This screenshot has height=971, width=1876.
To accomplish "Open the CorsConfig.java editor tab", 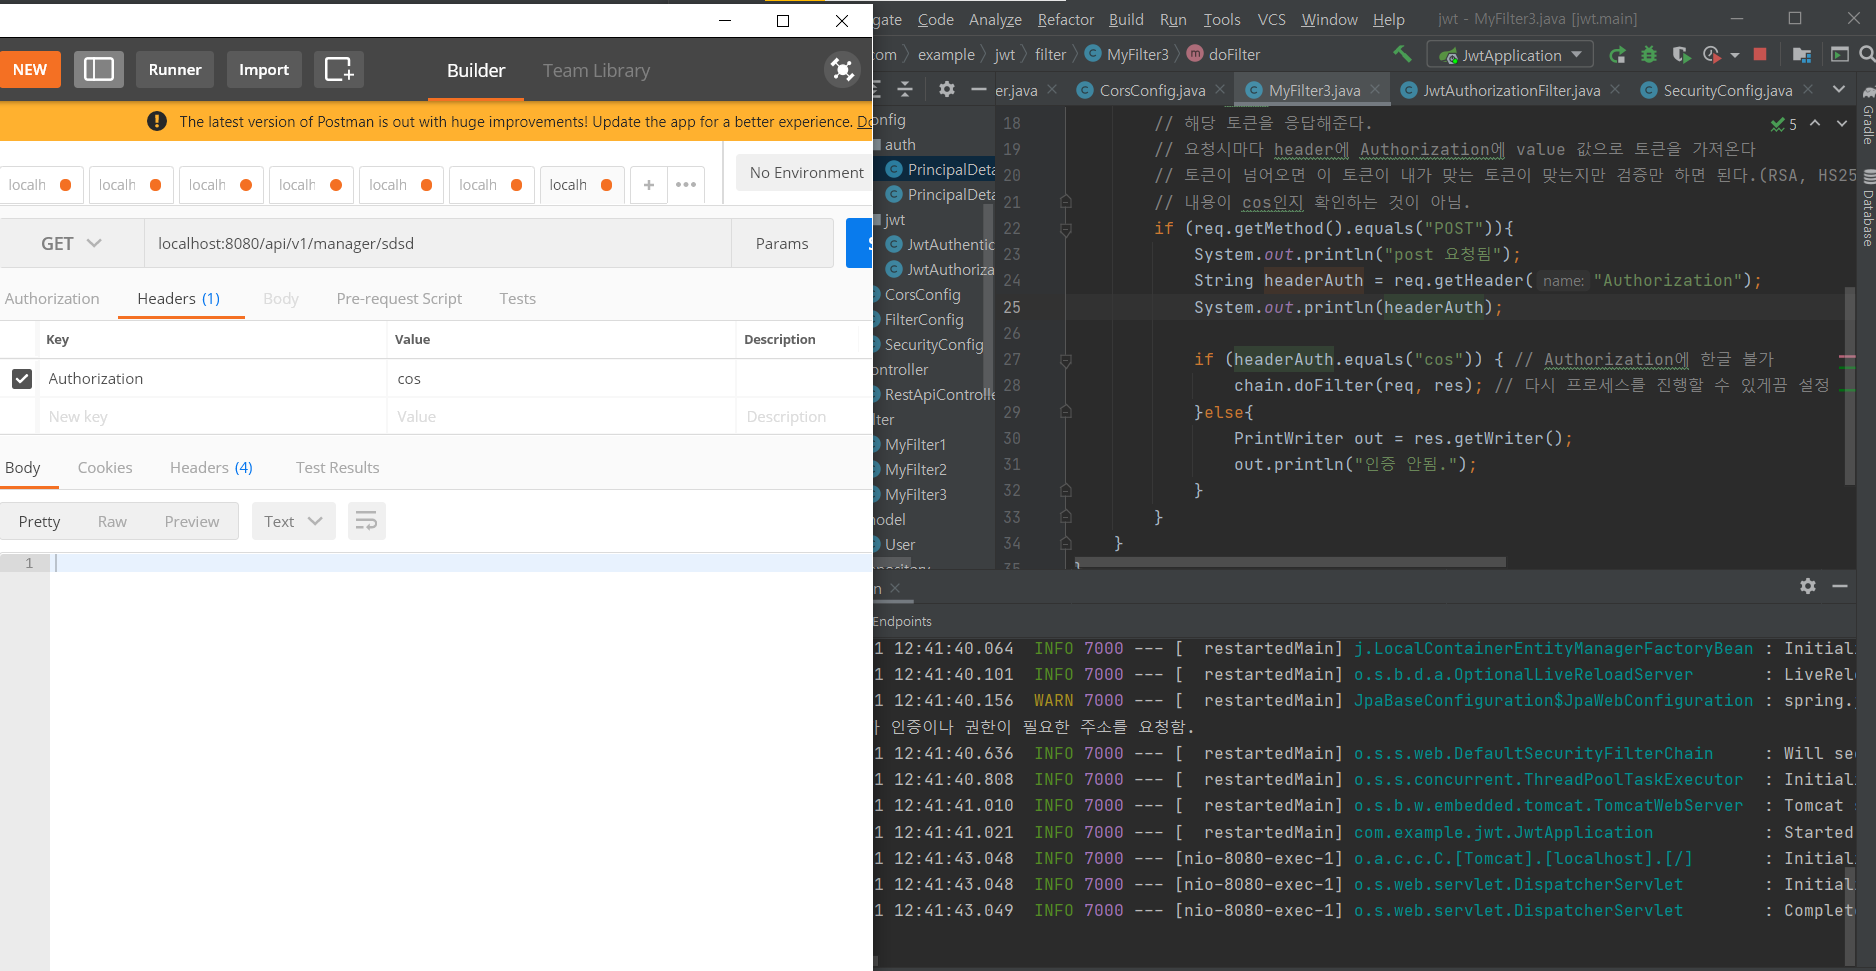I will point(1151,90).
